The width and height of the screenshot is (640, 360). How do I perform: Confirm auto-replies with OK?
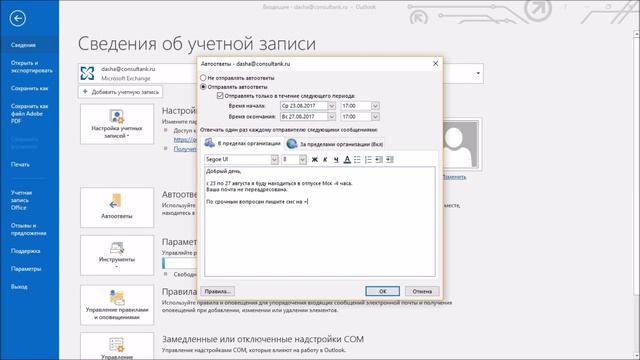coord(382,291)
